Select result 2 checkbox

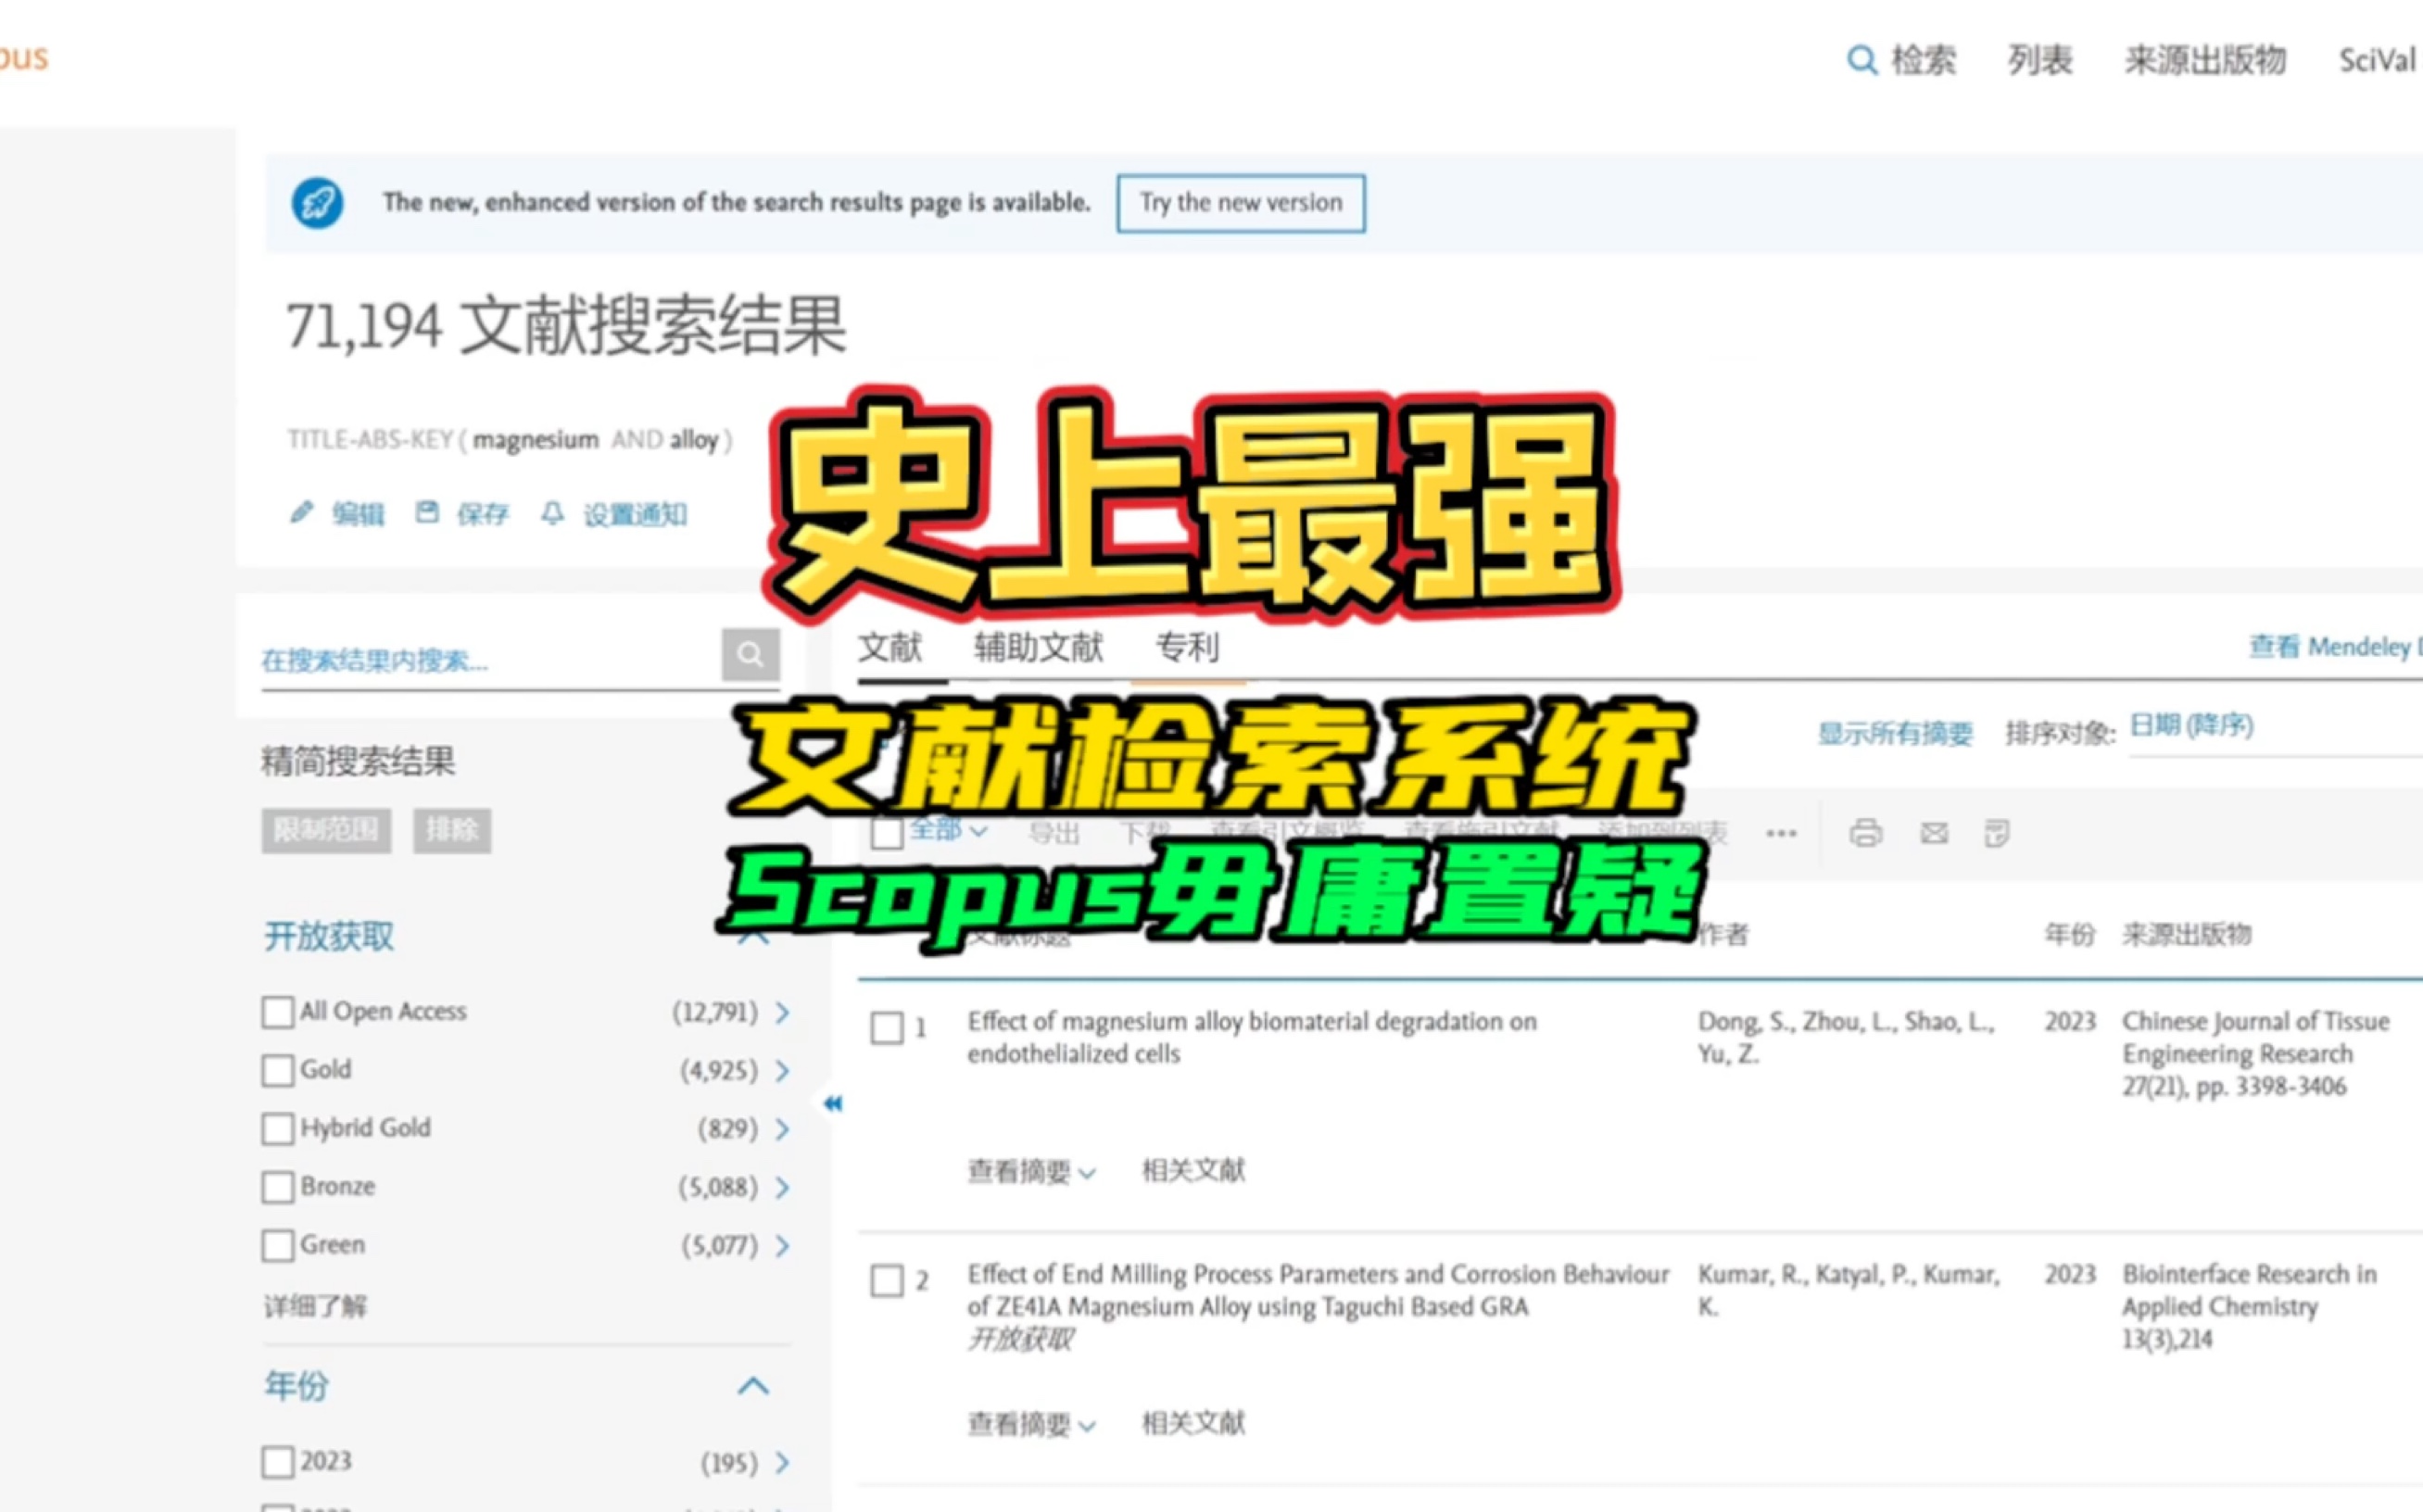point(887,1281)
